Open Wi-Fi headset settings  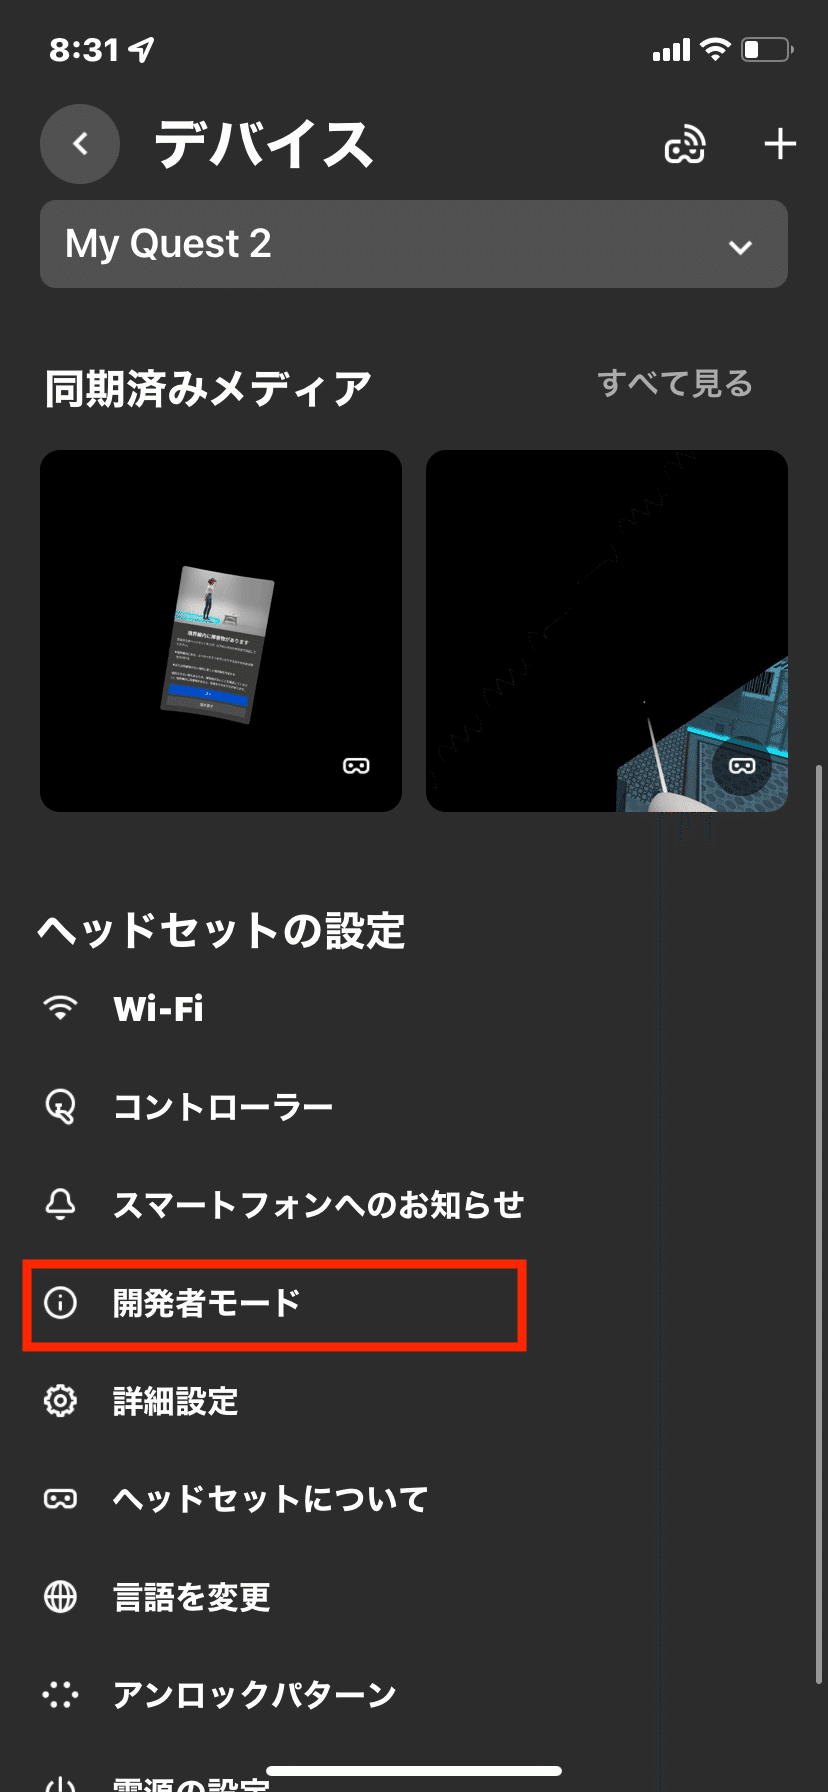[414, 1008]
